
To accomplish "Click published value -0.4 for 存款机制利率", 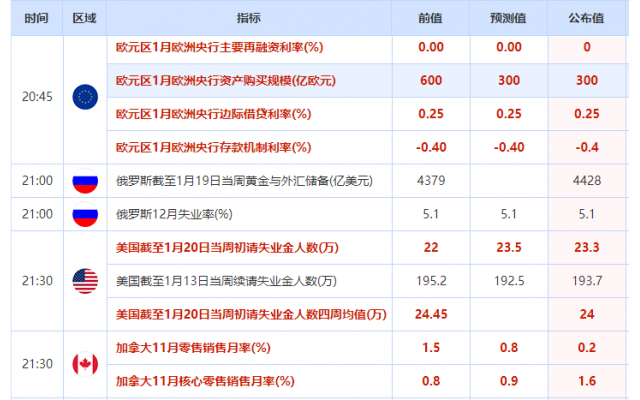I will pyautogui.click(x=587, y=147).
